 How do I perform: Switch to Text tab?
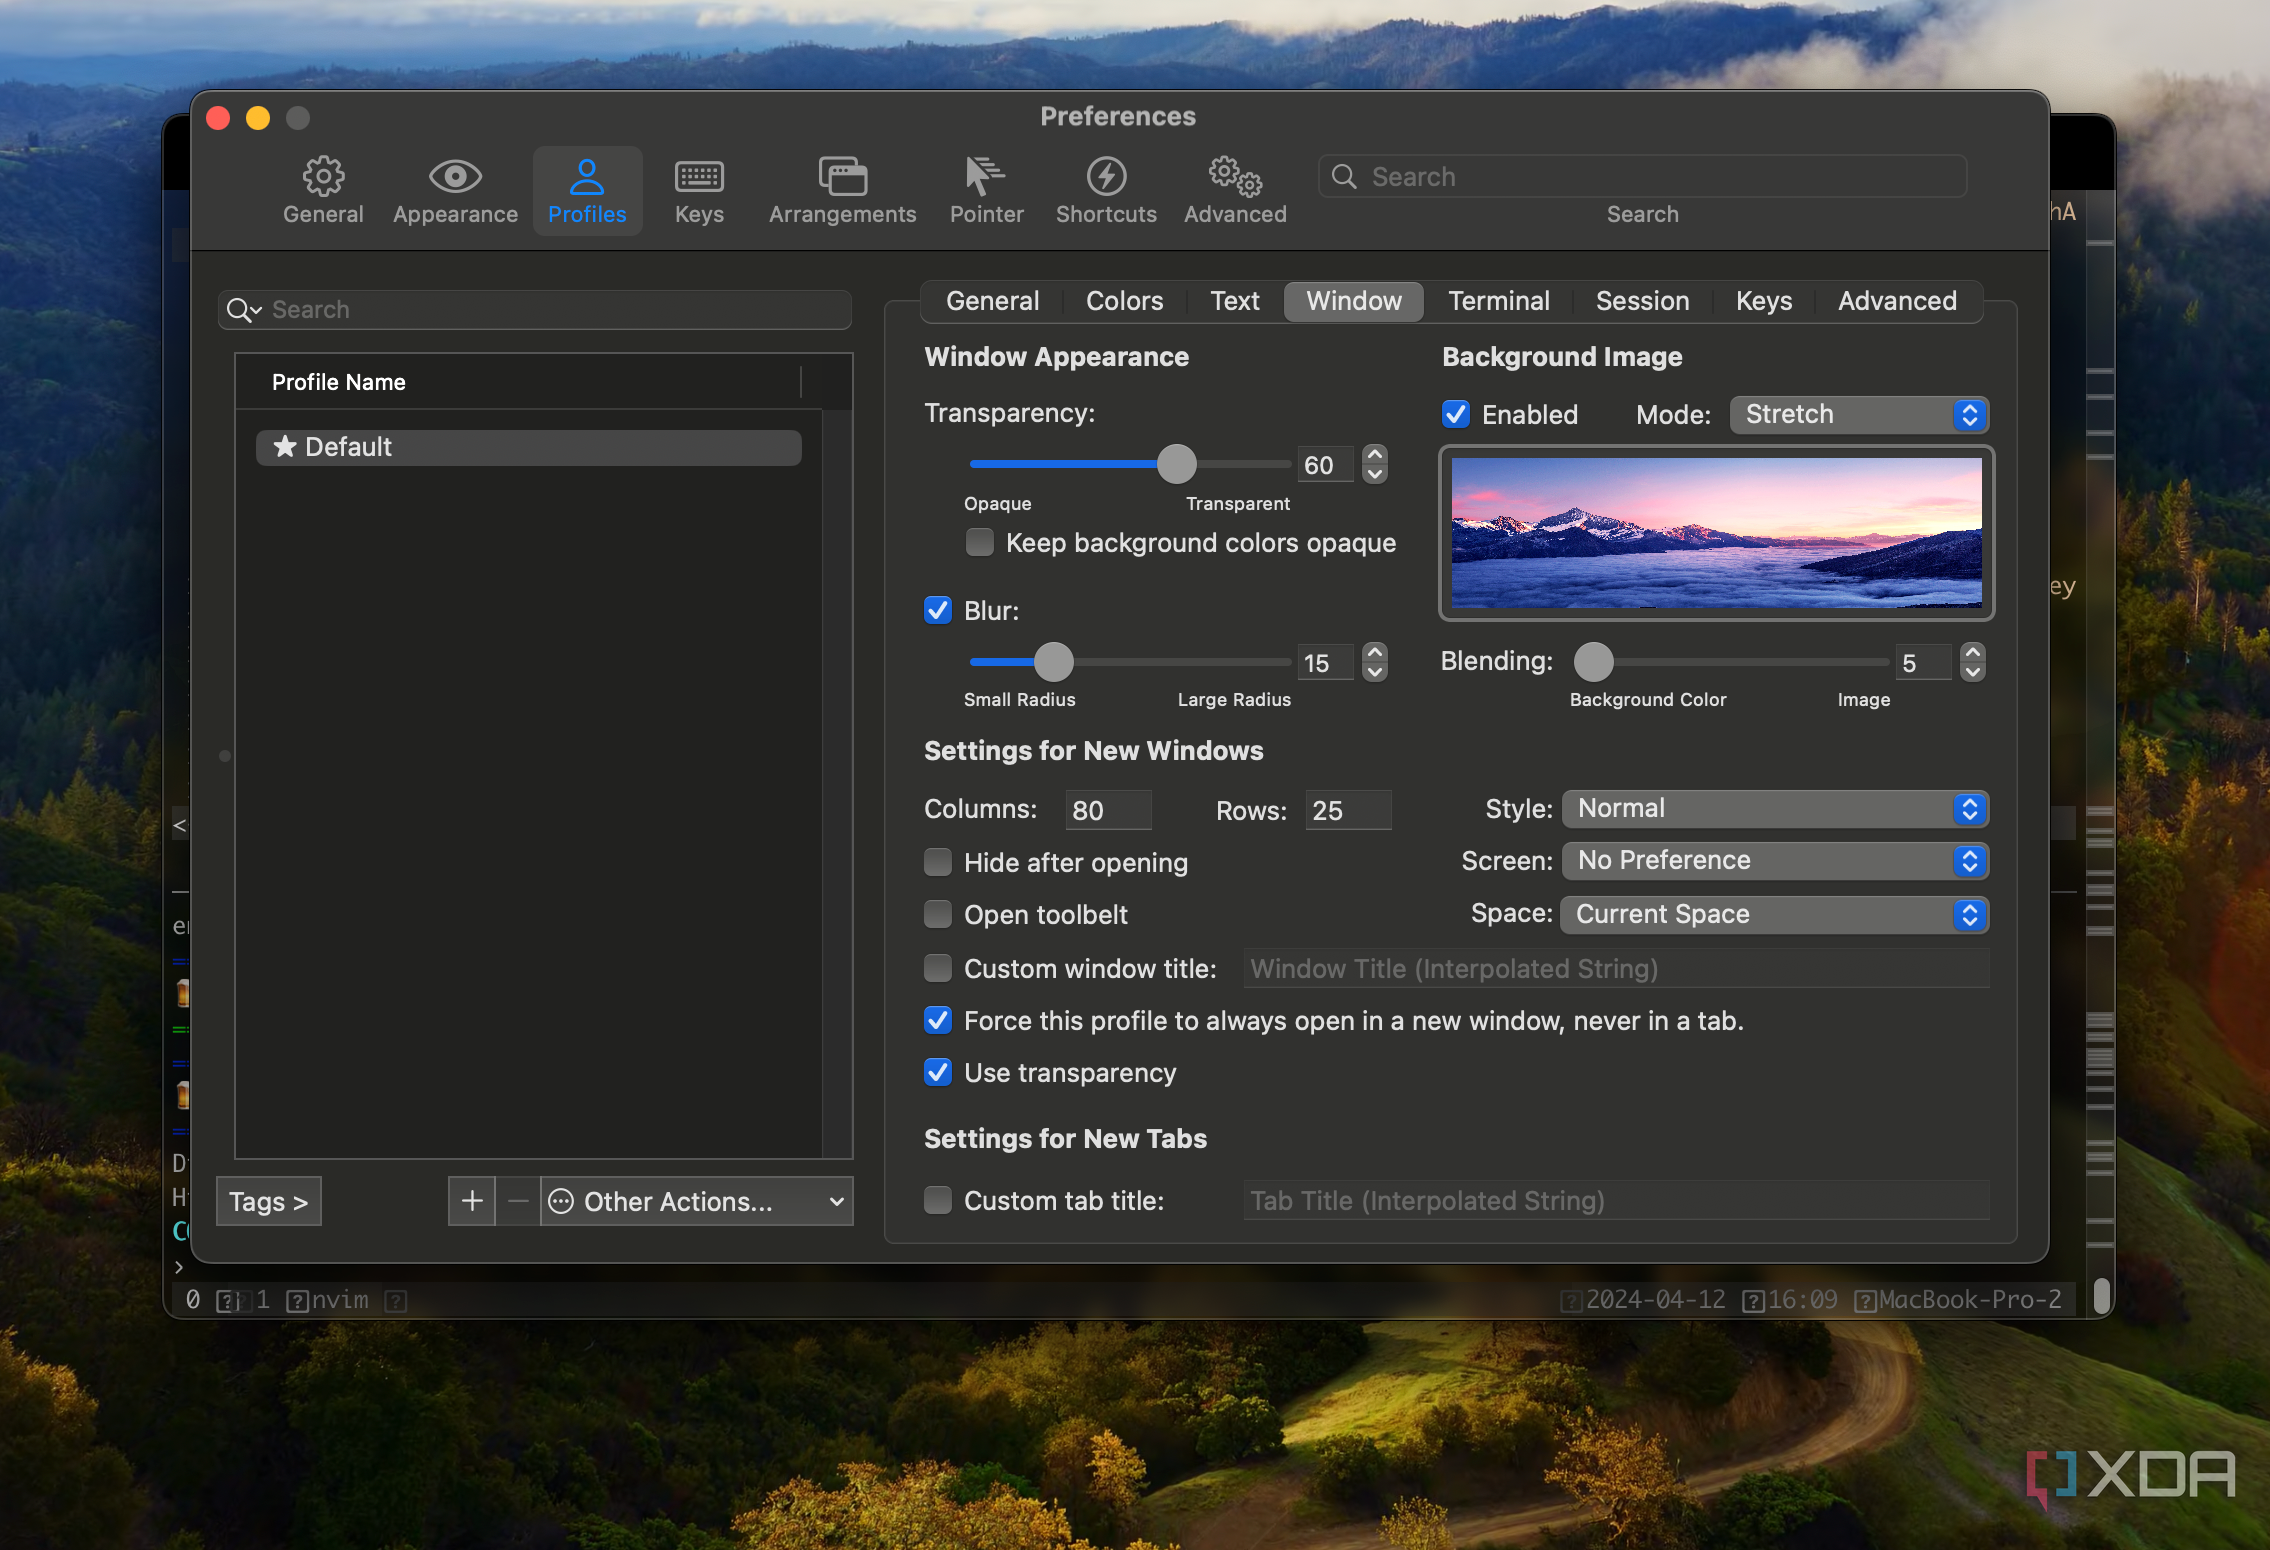click(x=1235, y=301)
